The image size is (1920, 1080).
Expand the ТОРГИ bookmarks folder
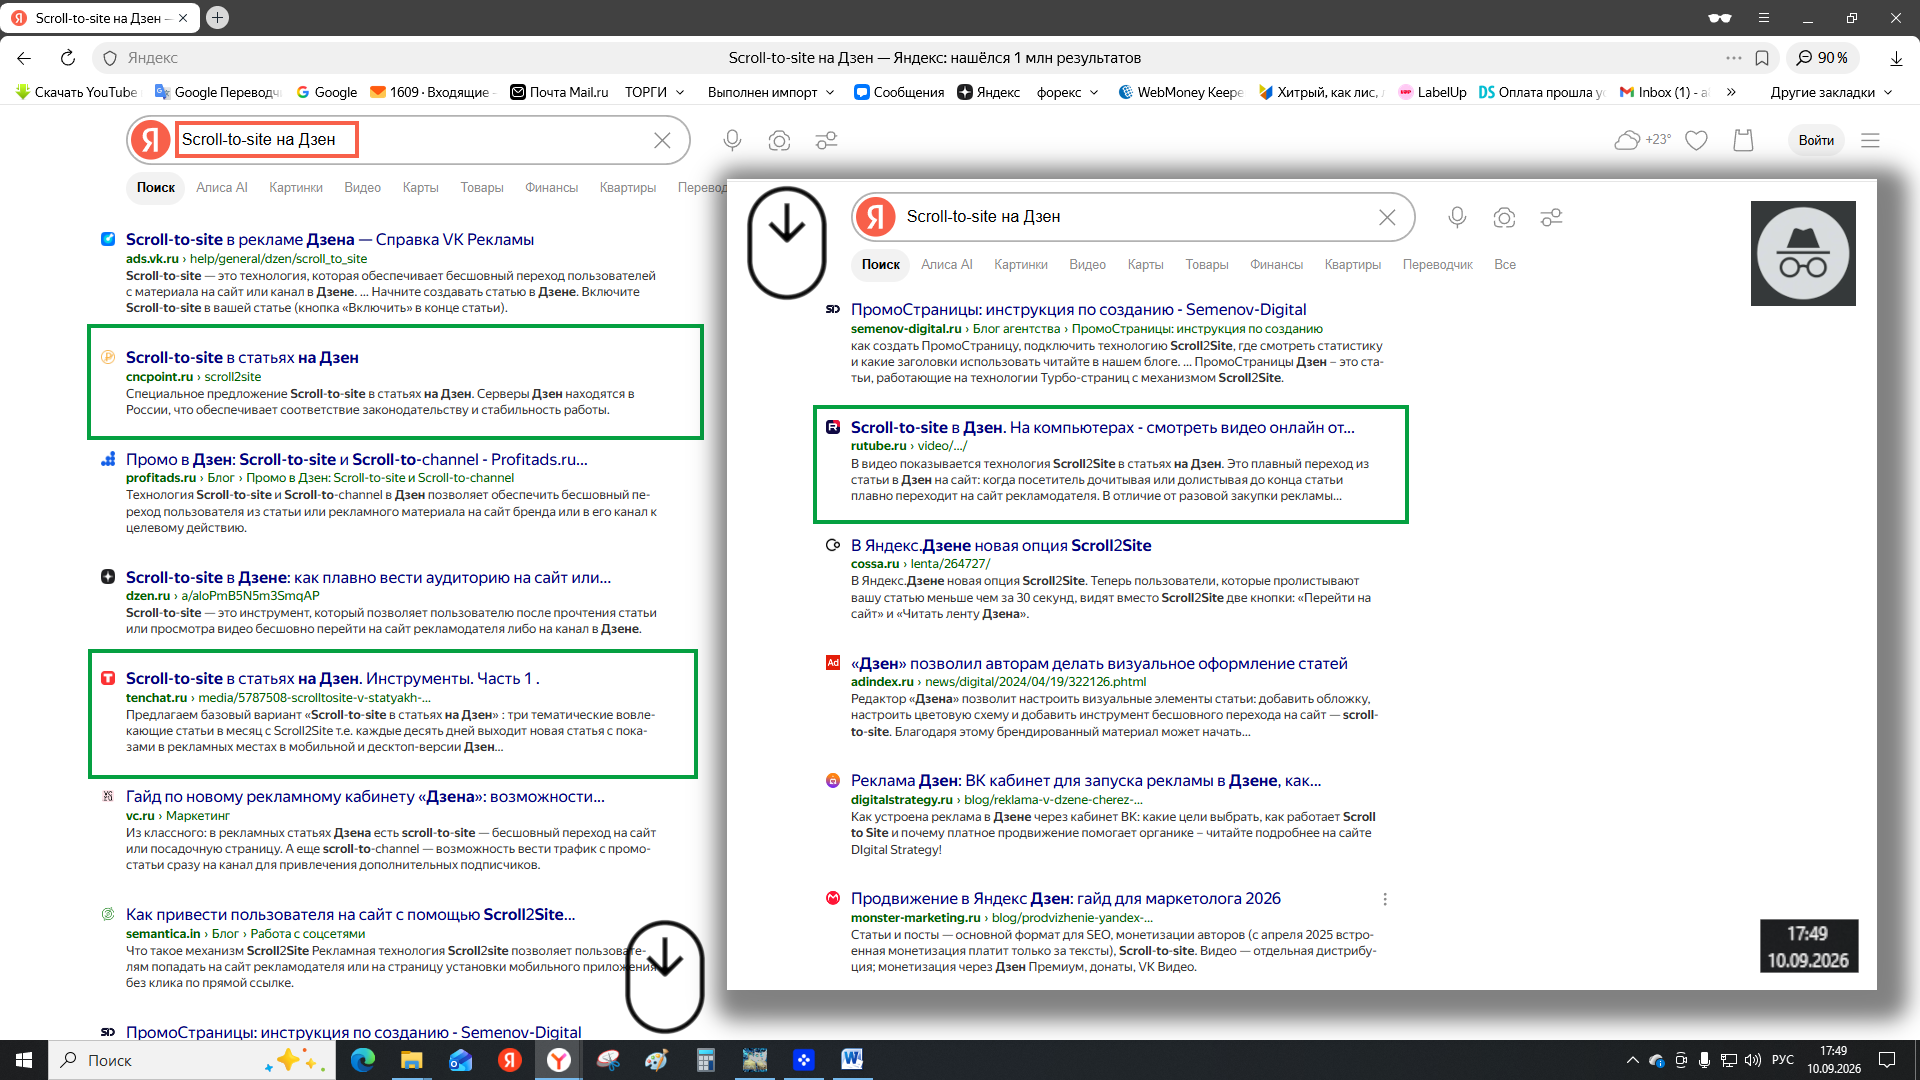[x=655, y=92]
